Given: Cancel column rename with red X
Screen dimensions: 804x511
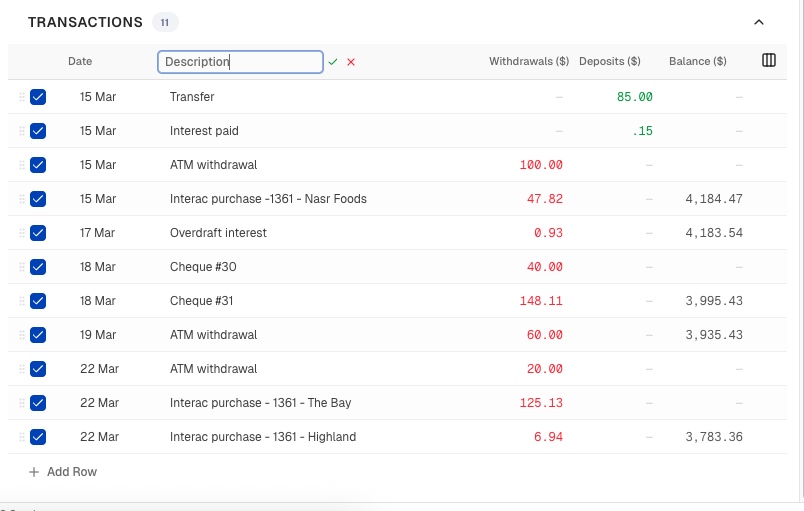Looking at the screenshot, I should click(x=351, y=62).
